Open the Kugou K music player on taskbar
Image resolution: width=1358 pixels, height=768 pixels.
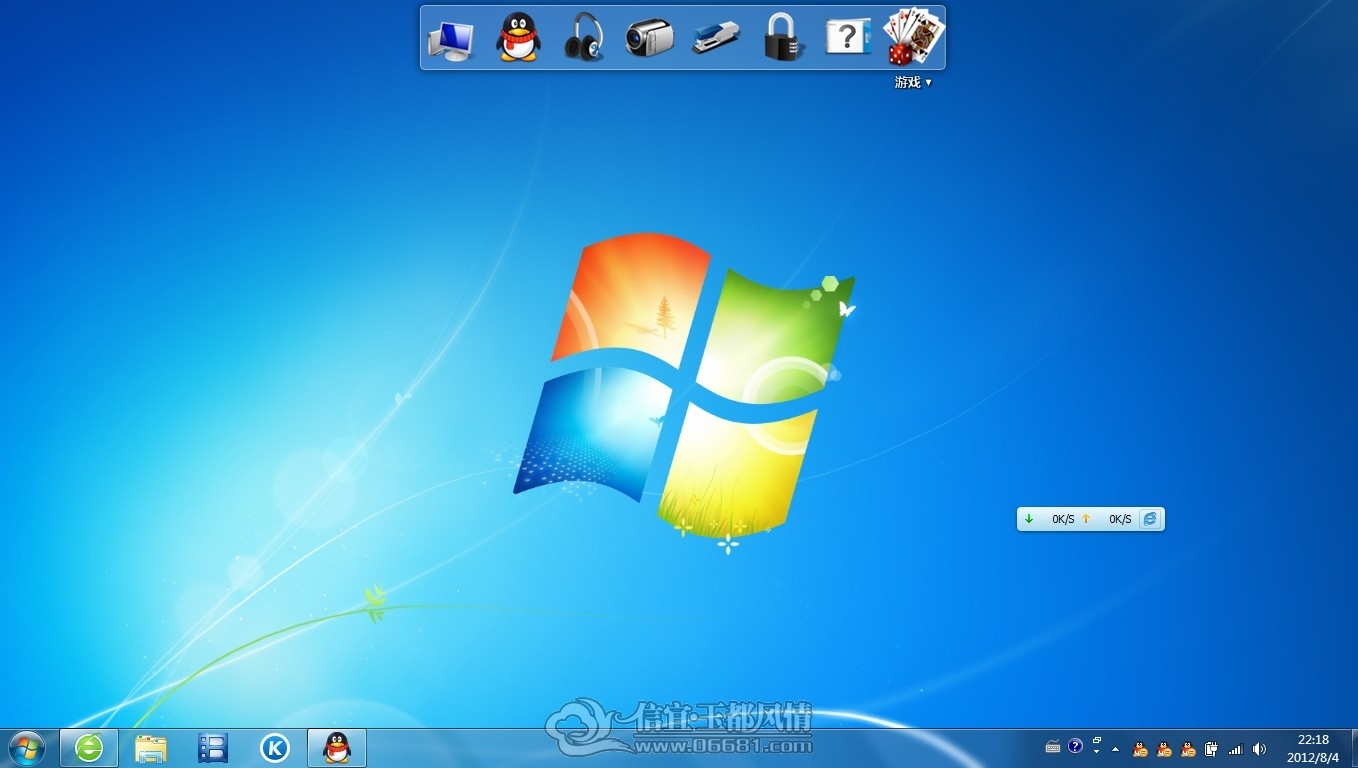[274, 748]
